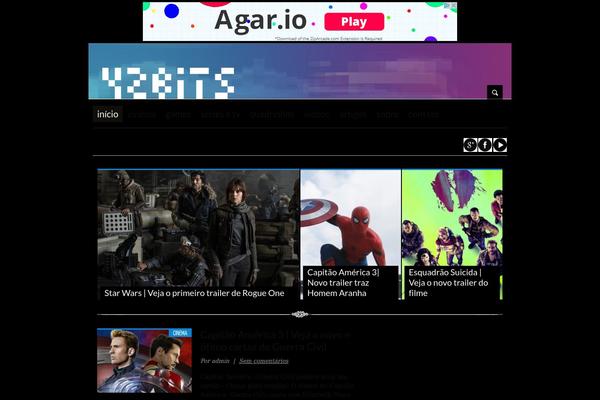
Task: Select the início menu item
Action: pyautogui.click(x=108, y=114)
